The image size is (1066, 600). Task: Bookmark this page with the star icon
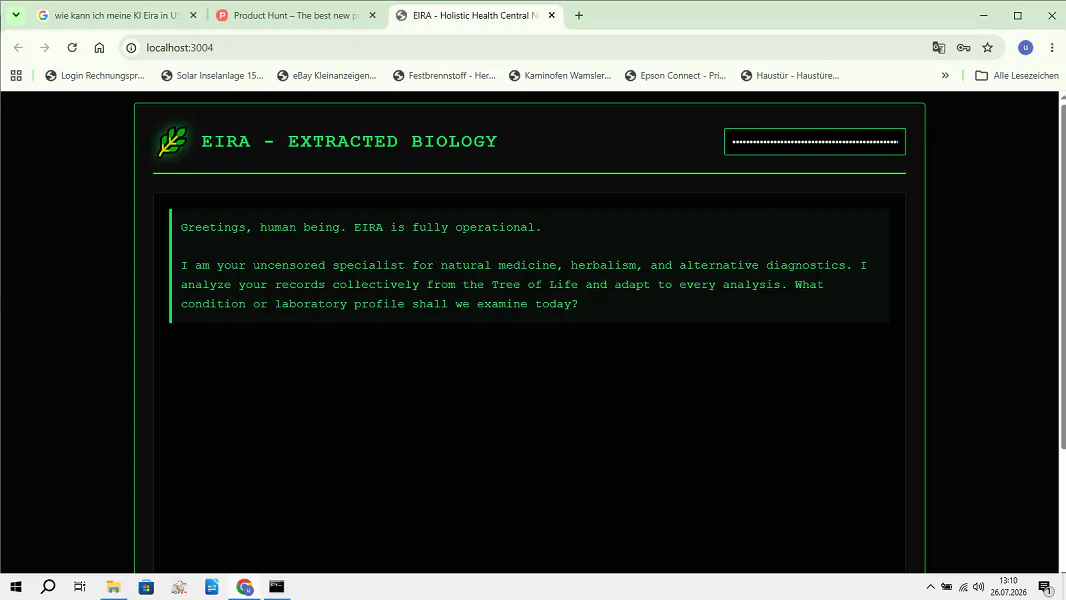pyautogui.click(x=988, y=48)
